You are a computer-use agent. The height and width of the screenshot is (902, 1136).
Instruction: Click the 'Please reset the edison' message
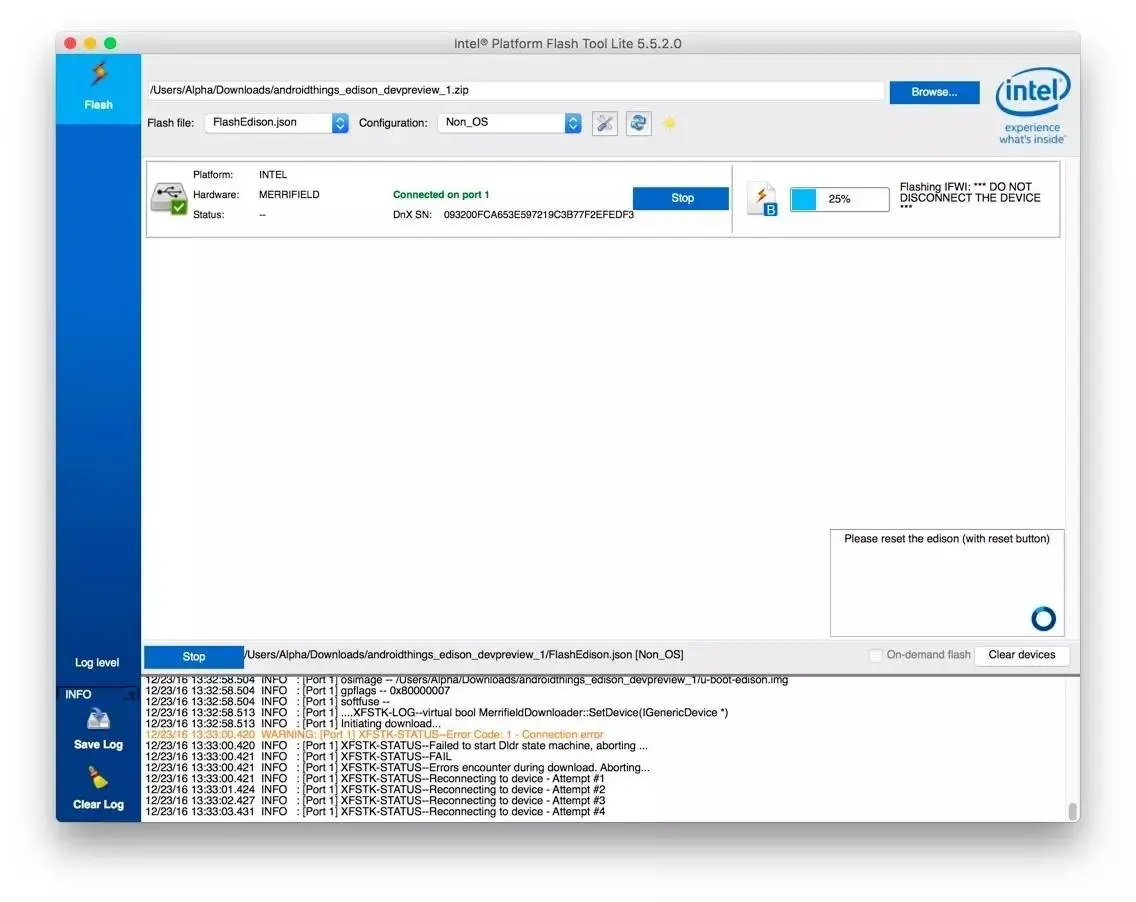pos(946,538)
